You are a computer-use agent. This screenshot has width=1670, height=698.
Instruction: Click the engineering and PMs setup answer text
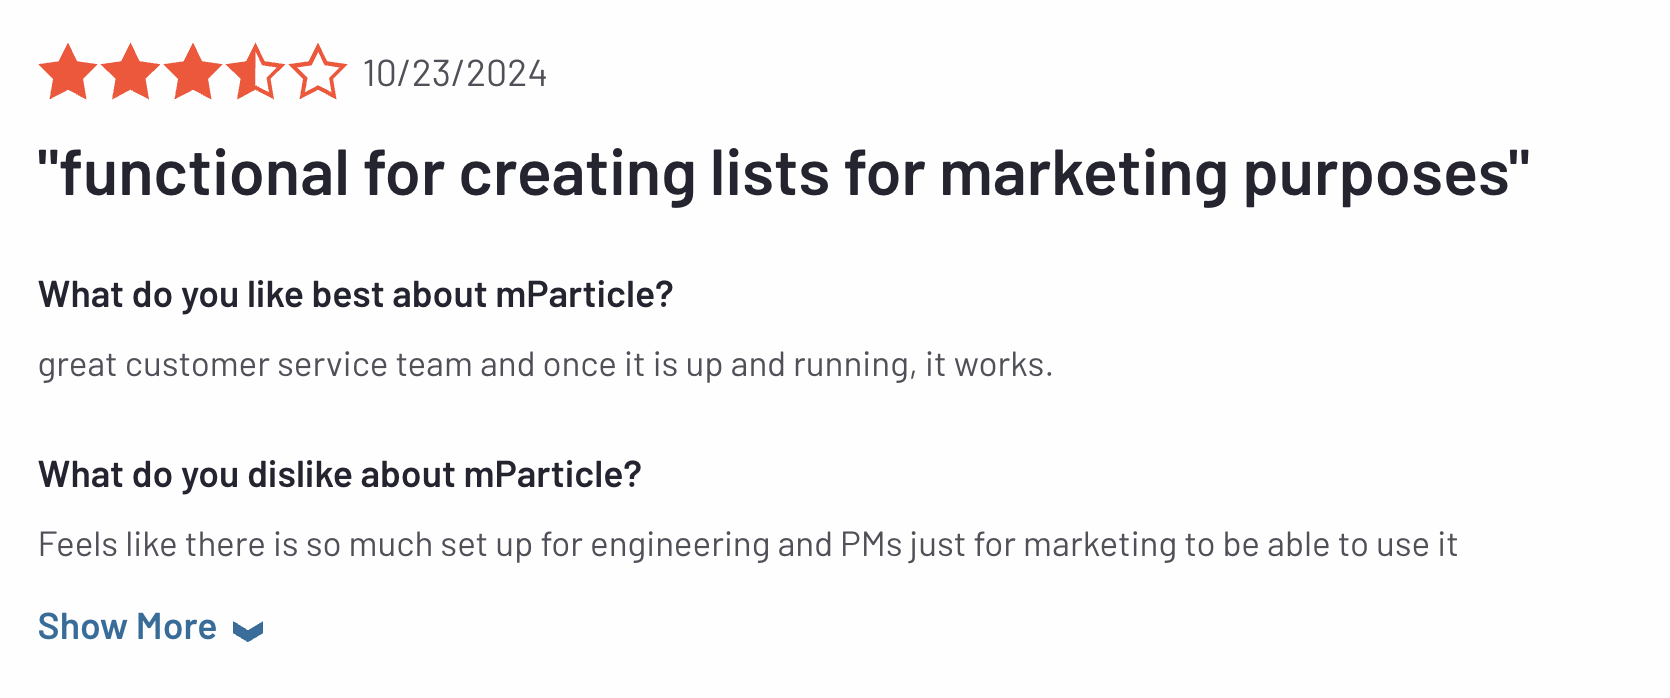click(x=748, y=545)
